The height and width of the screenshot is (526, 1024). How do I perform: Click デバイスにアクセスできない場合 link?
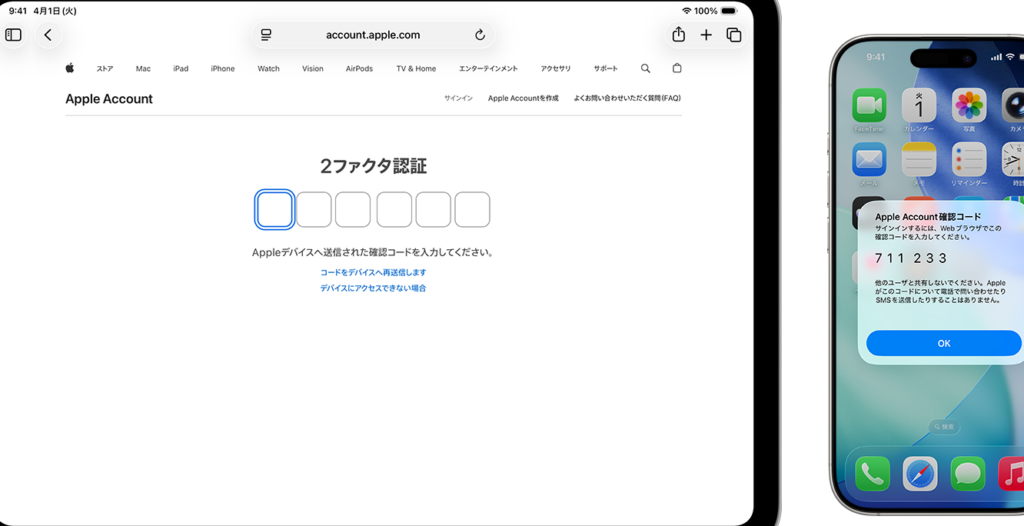pos(373,288)
